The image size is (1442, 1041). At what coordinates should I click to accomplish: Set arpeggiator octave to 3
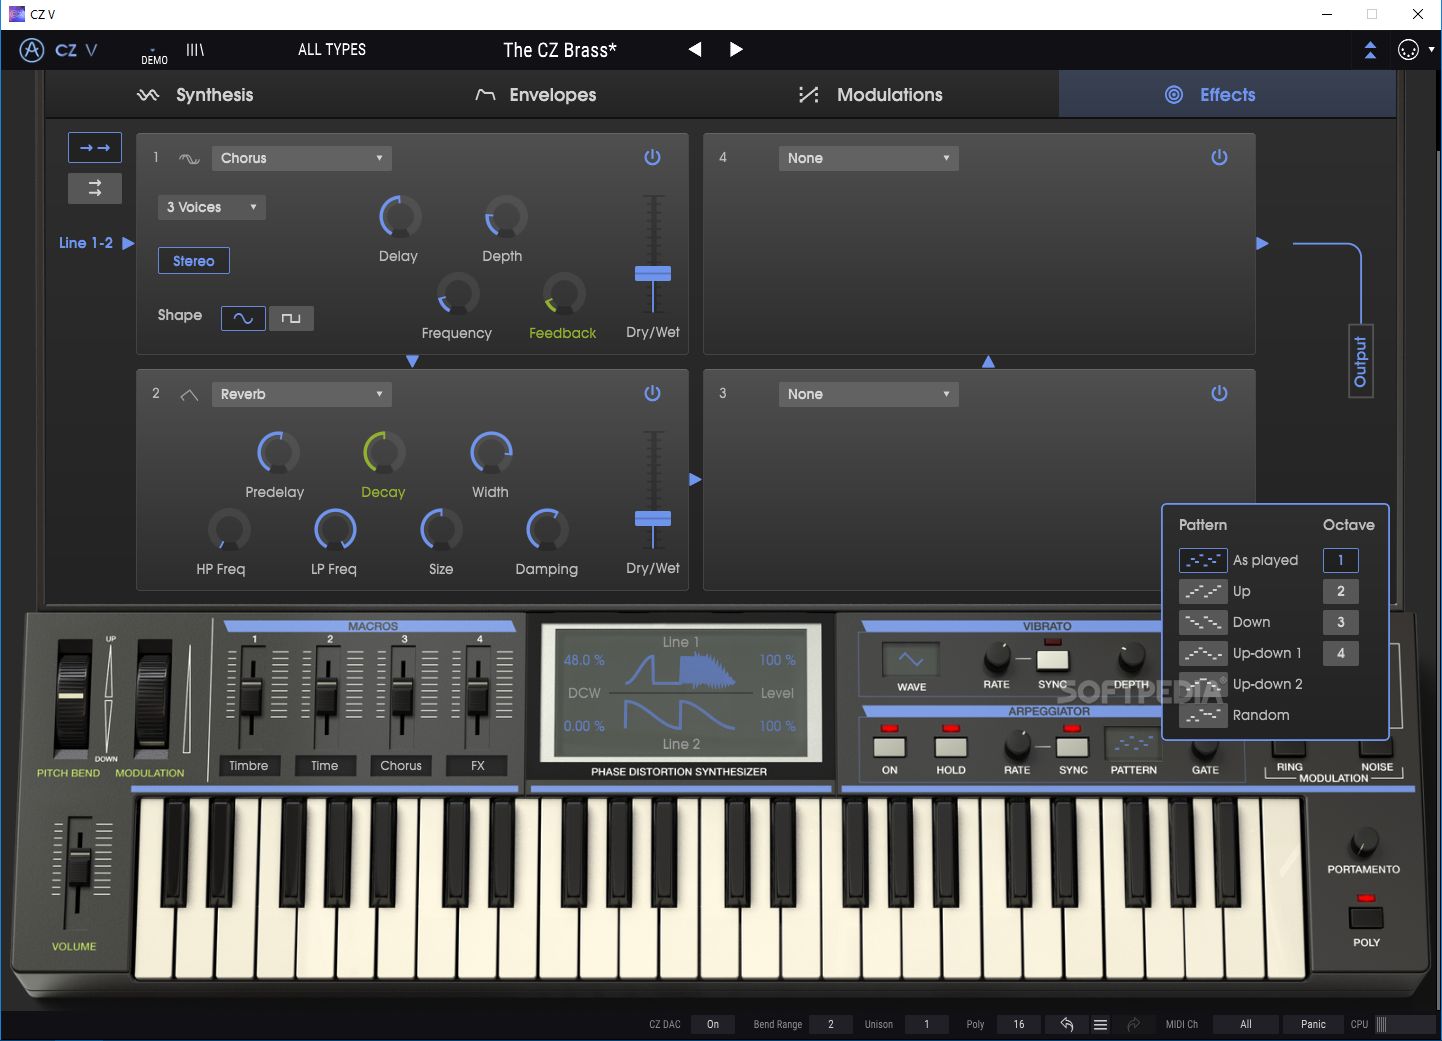click(1341, 622)
